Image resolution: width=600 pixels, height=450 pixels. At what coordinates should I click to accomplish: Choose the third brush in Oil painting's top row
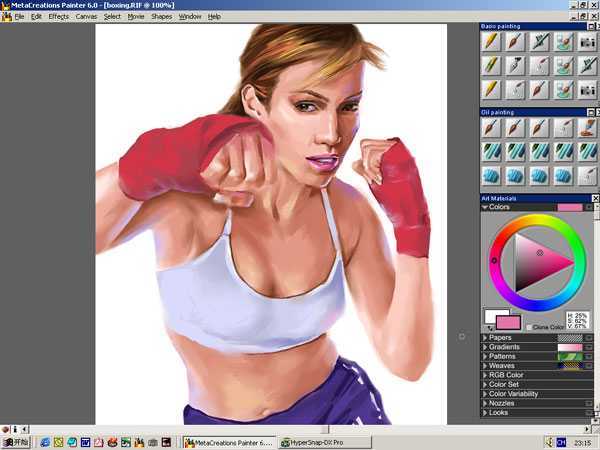539,128
